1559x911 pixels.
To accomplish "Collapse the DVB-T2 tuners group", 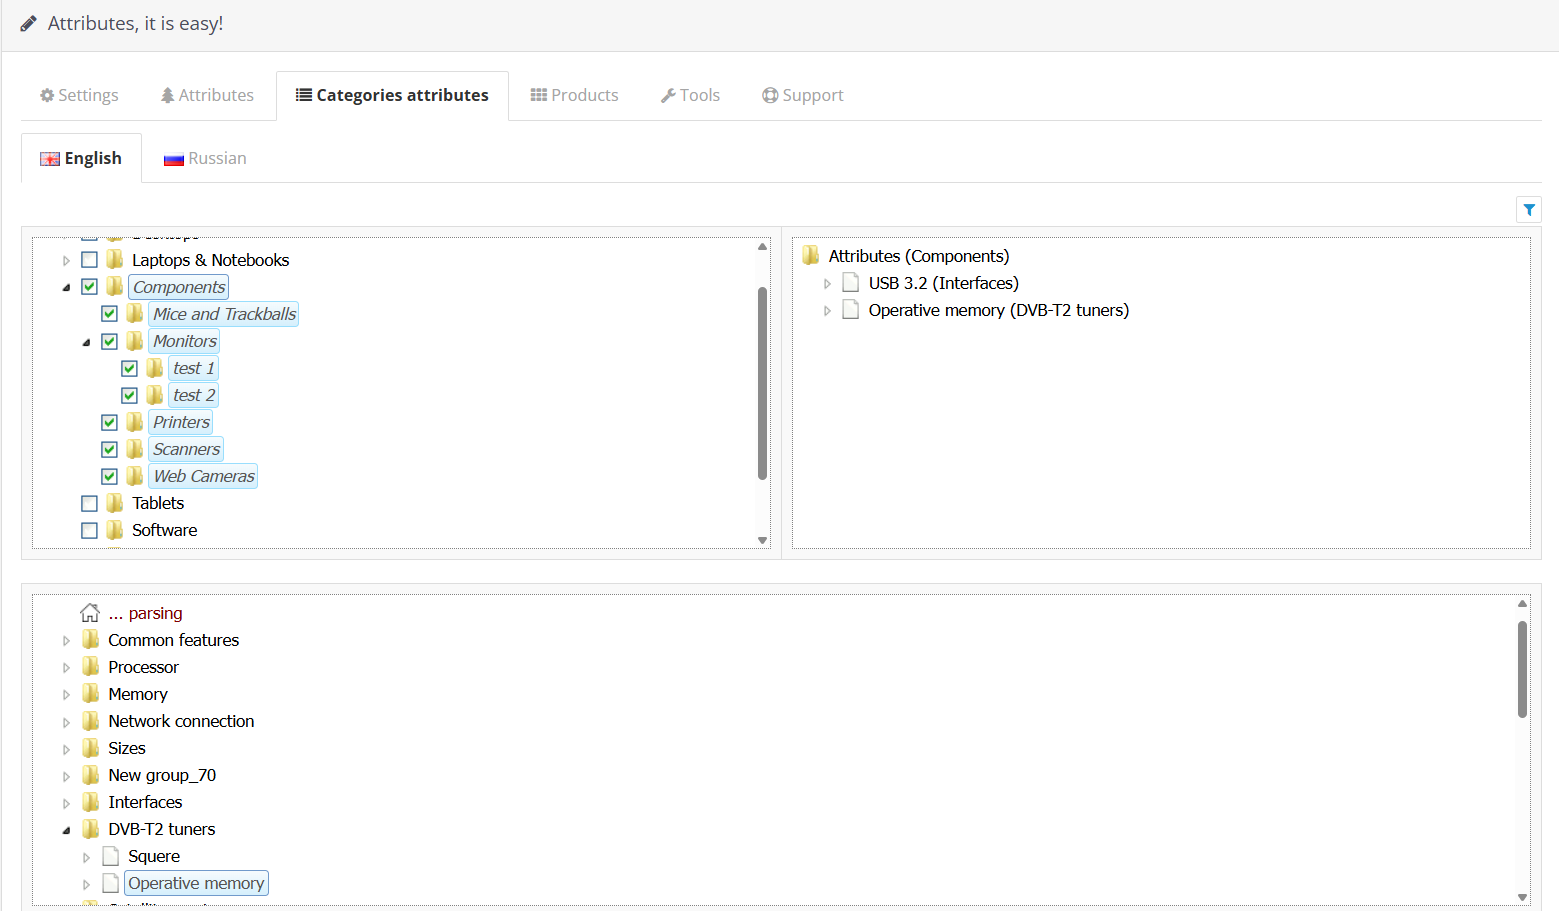I will click(x=67, y=829).
